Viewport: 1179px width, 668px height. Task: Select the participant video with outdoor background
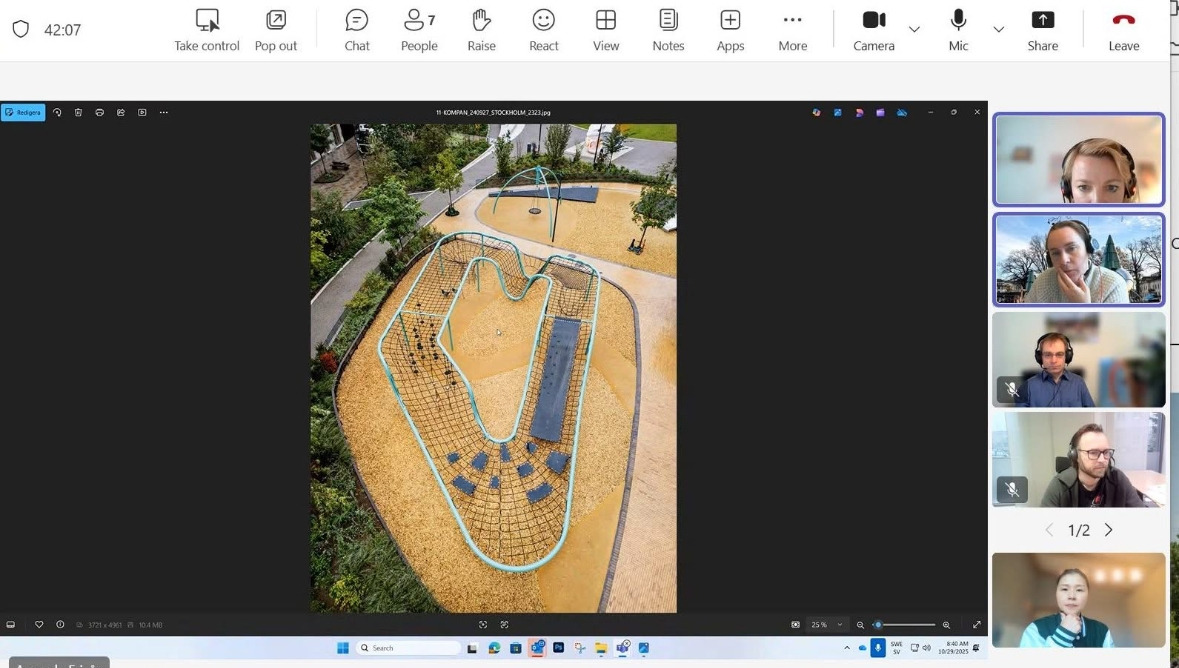click(x=1078, y=259)
